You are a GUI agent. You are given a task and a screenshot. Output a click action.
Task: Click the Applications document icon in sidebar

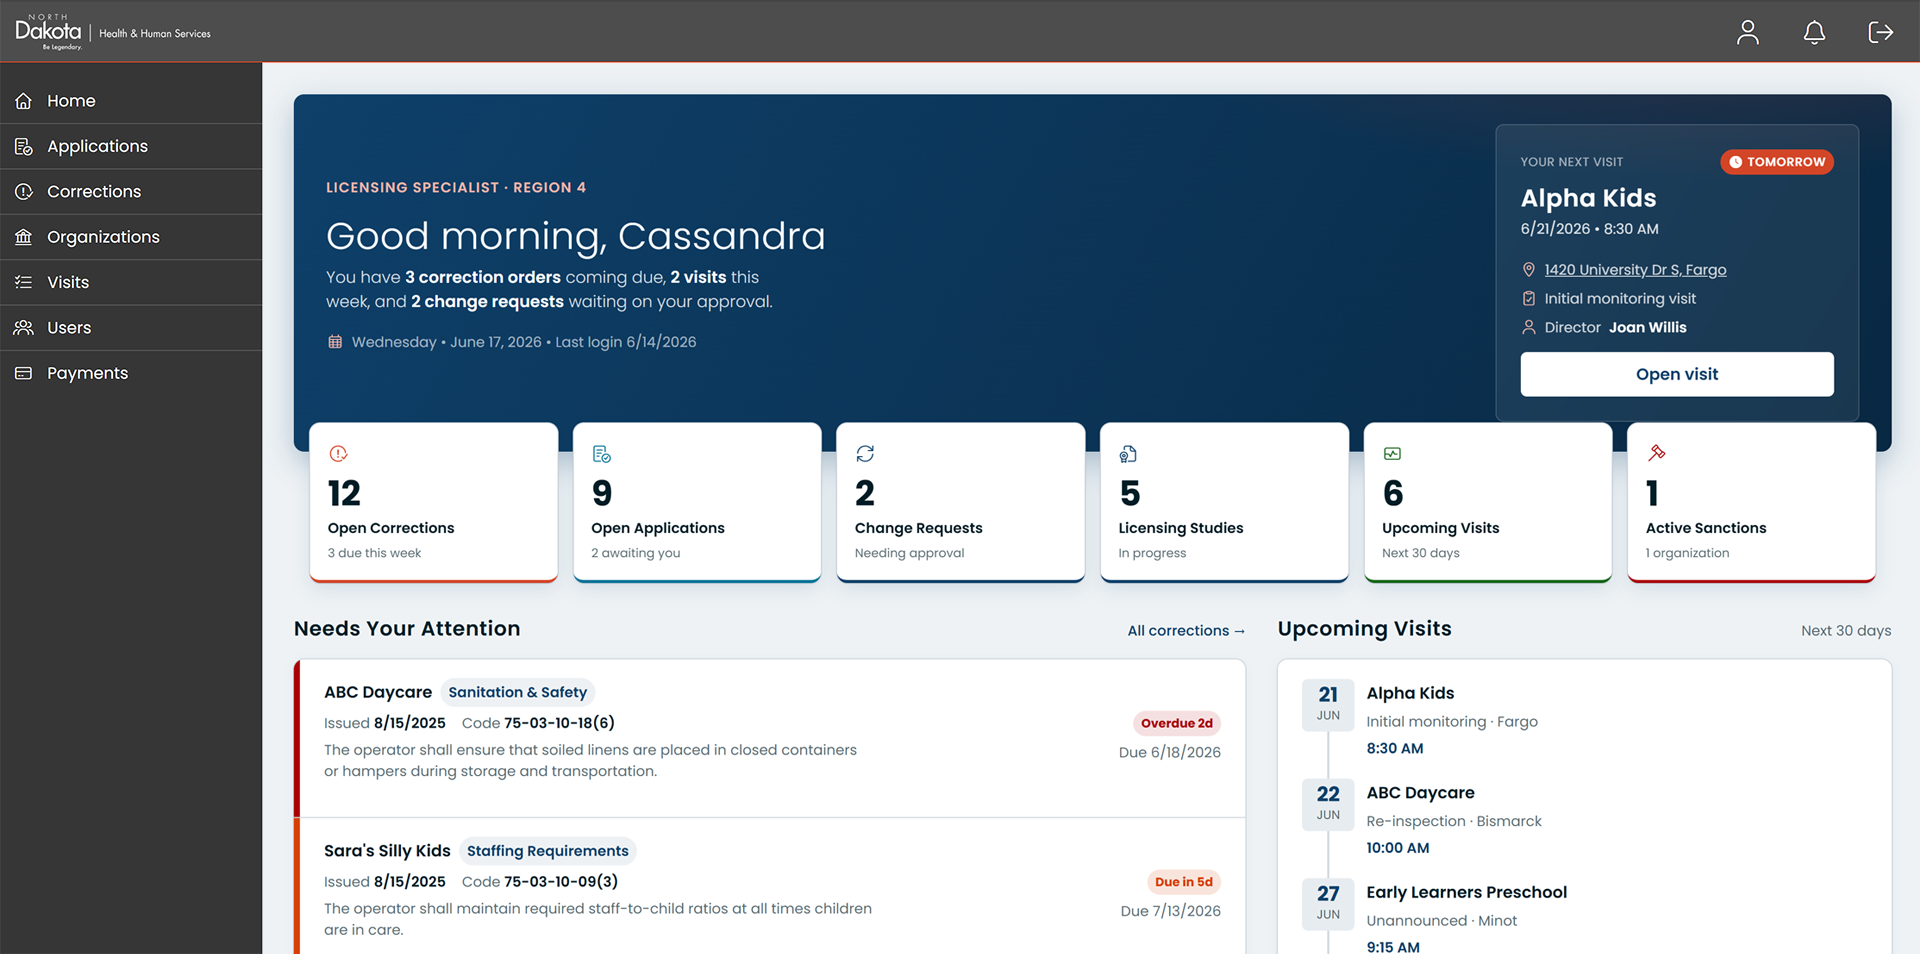[24, 146]
